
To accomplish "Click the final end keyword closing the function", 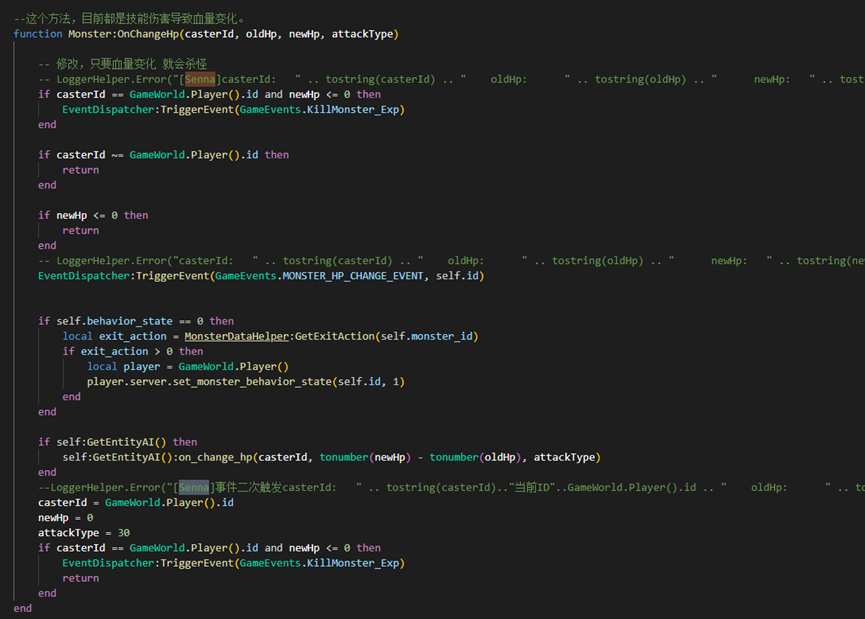I will 23,608.
